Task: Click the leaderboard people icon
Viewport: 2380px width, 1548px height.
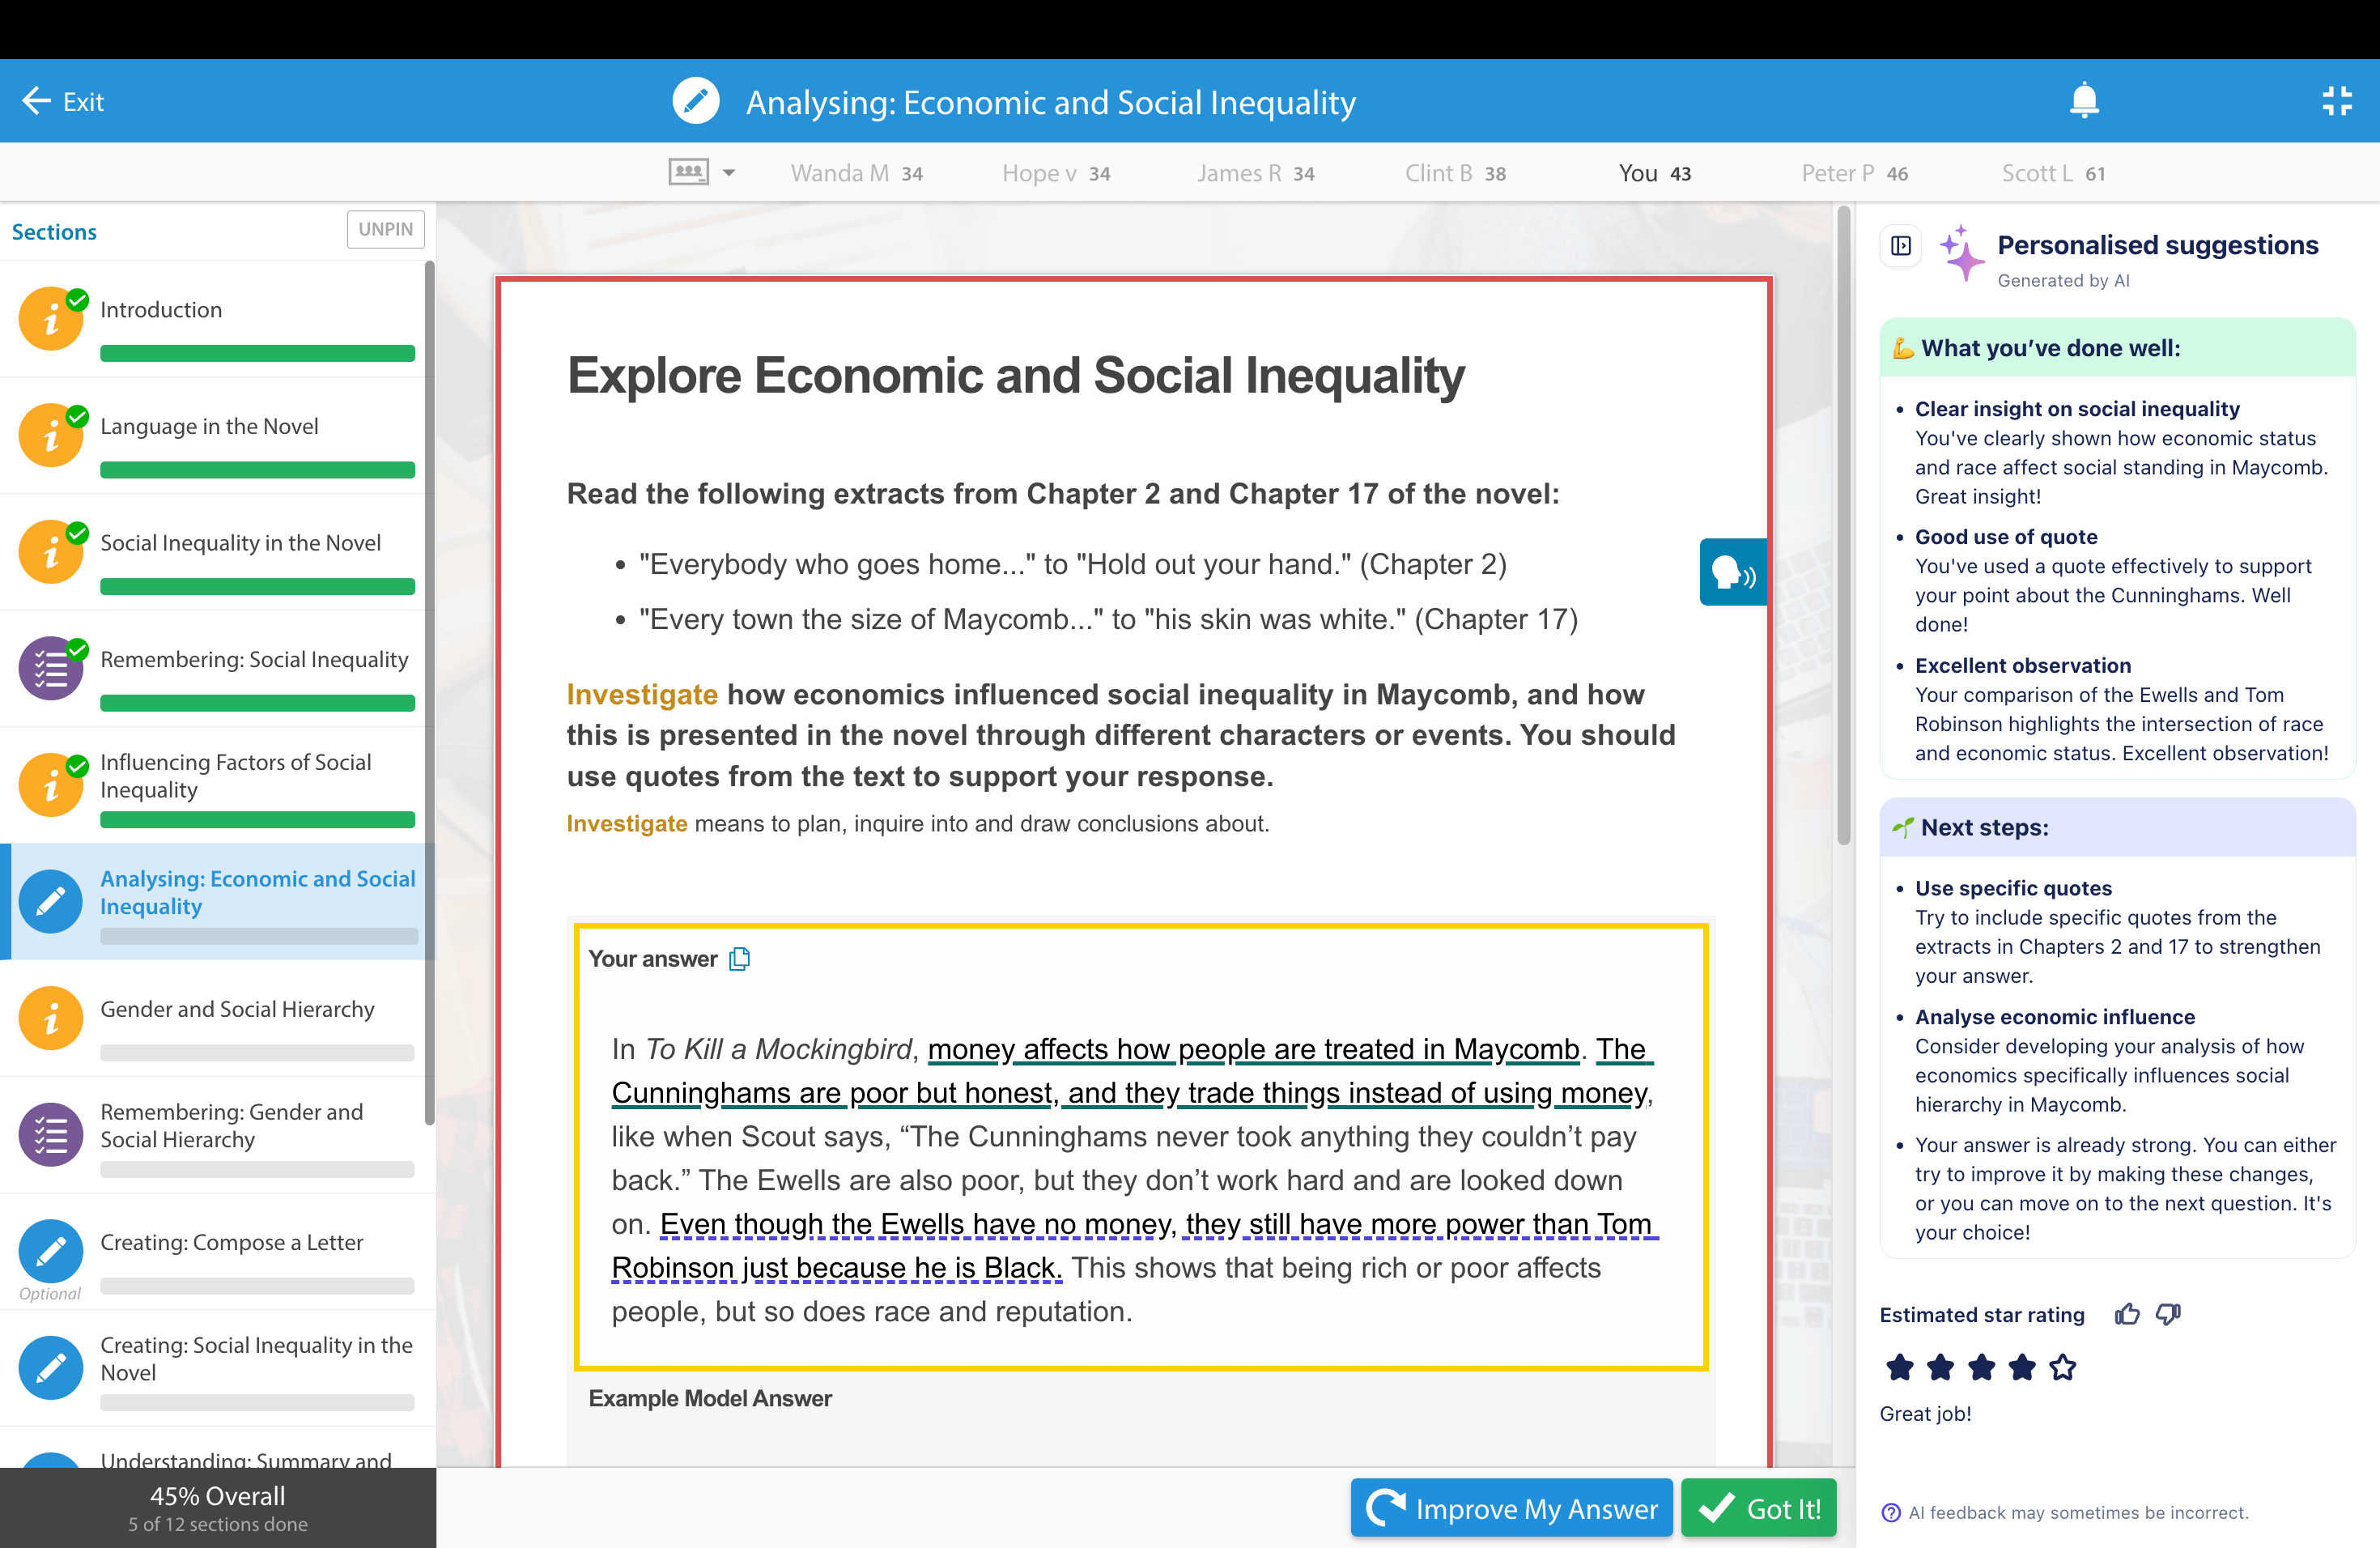Action: (x=688, y=172)
